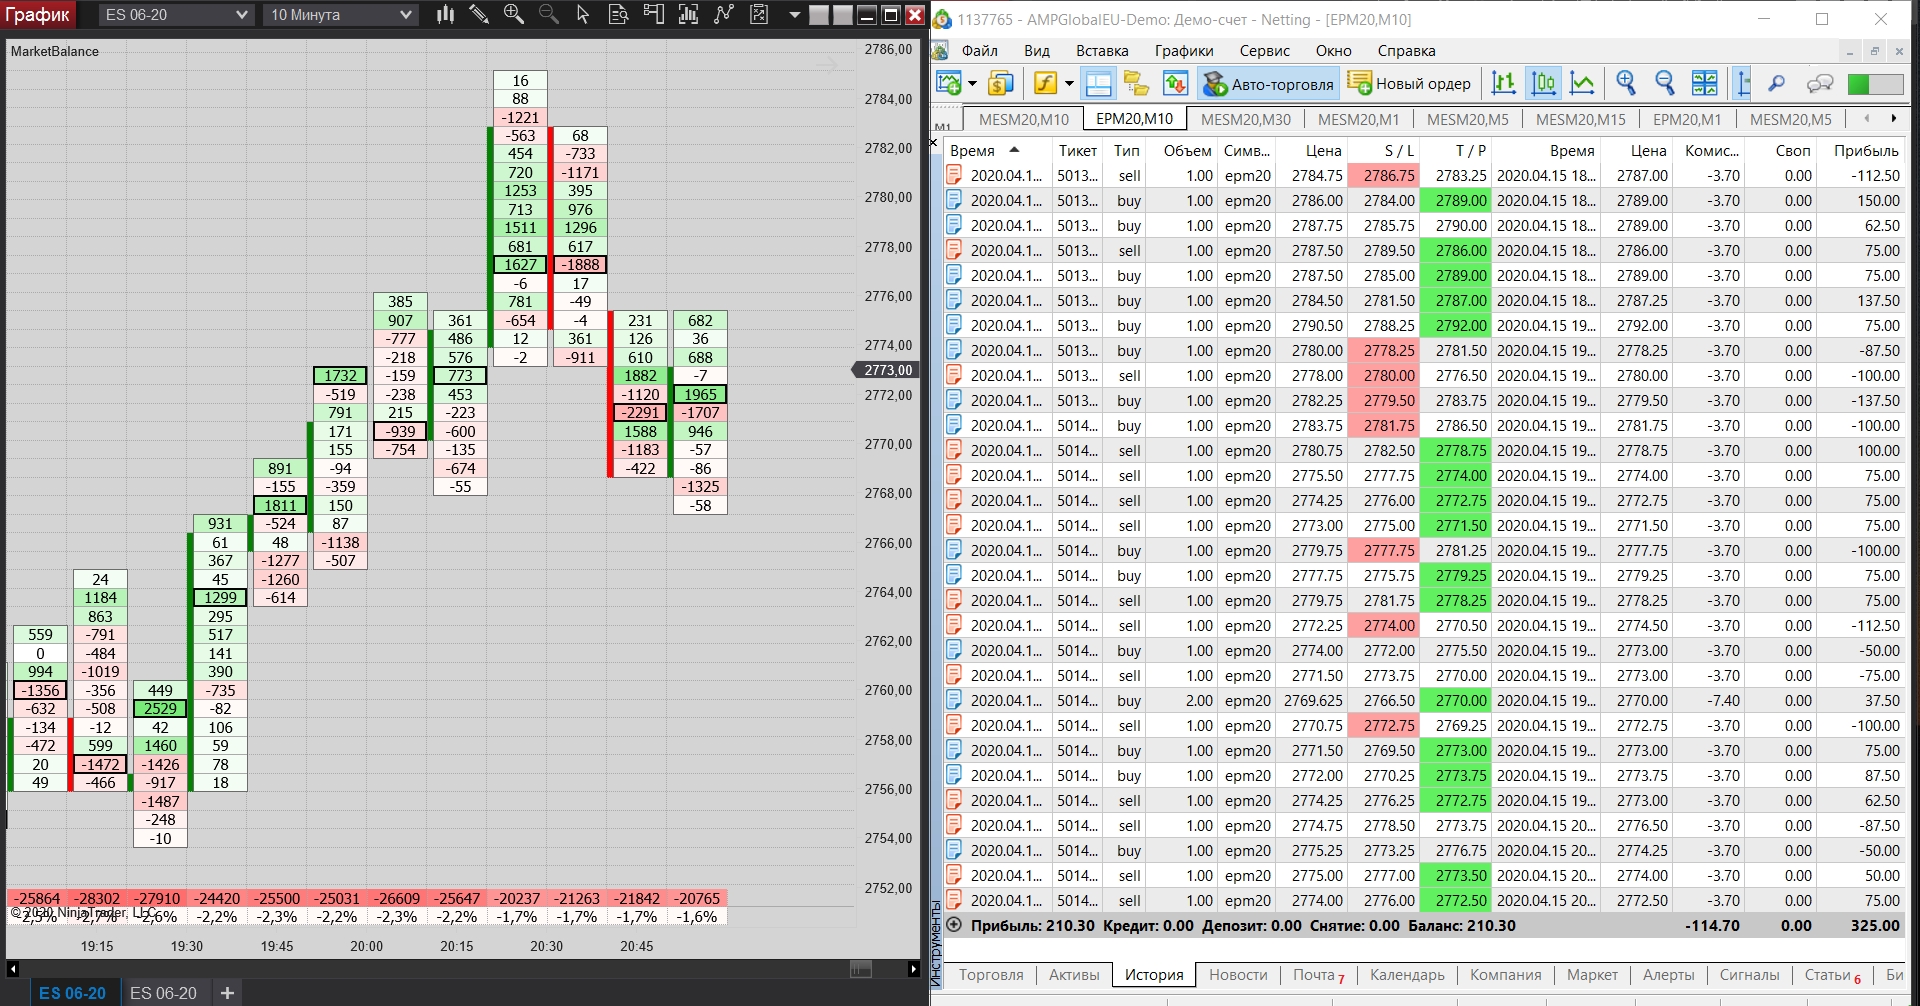Expand the NinjaTrader toolbar overflow arrow
This screenshot has height=1006, width=1920.
point(794,15)
